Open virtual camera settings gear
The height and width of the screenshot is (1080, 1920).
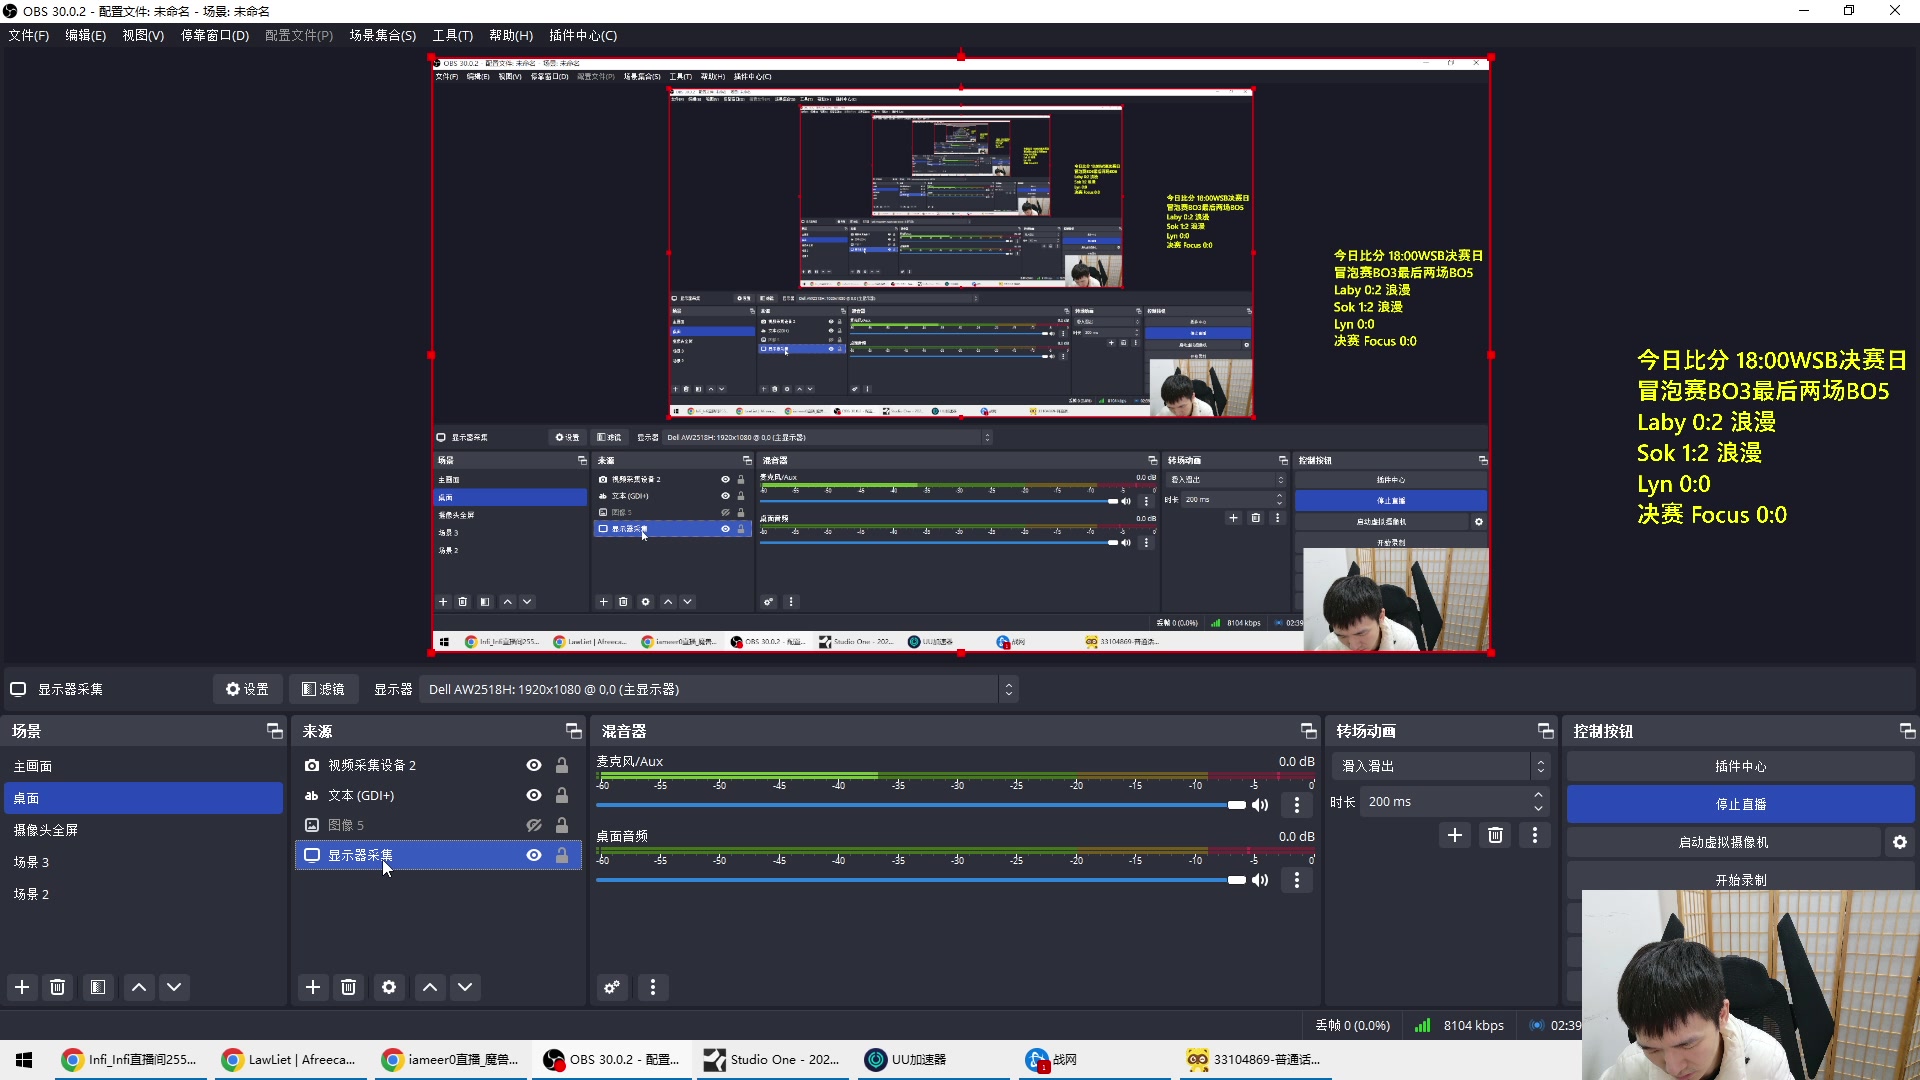click(1900, 842)
